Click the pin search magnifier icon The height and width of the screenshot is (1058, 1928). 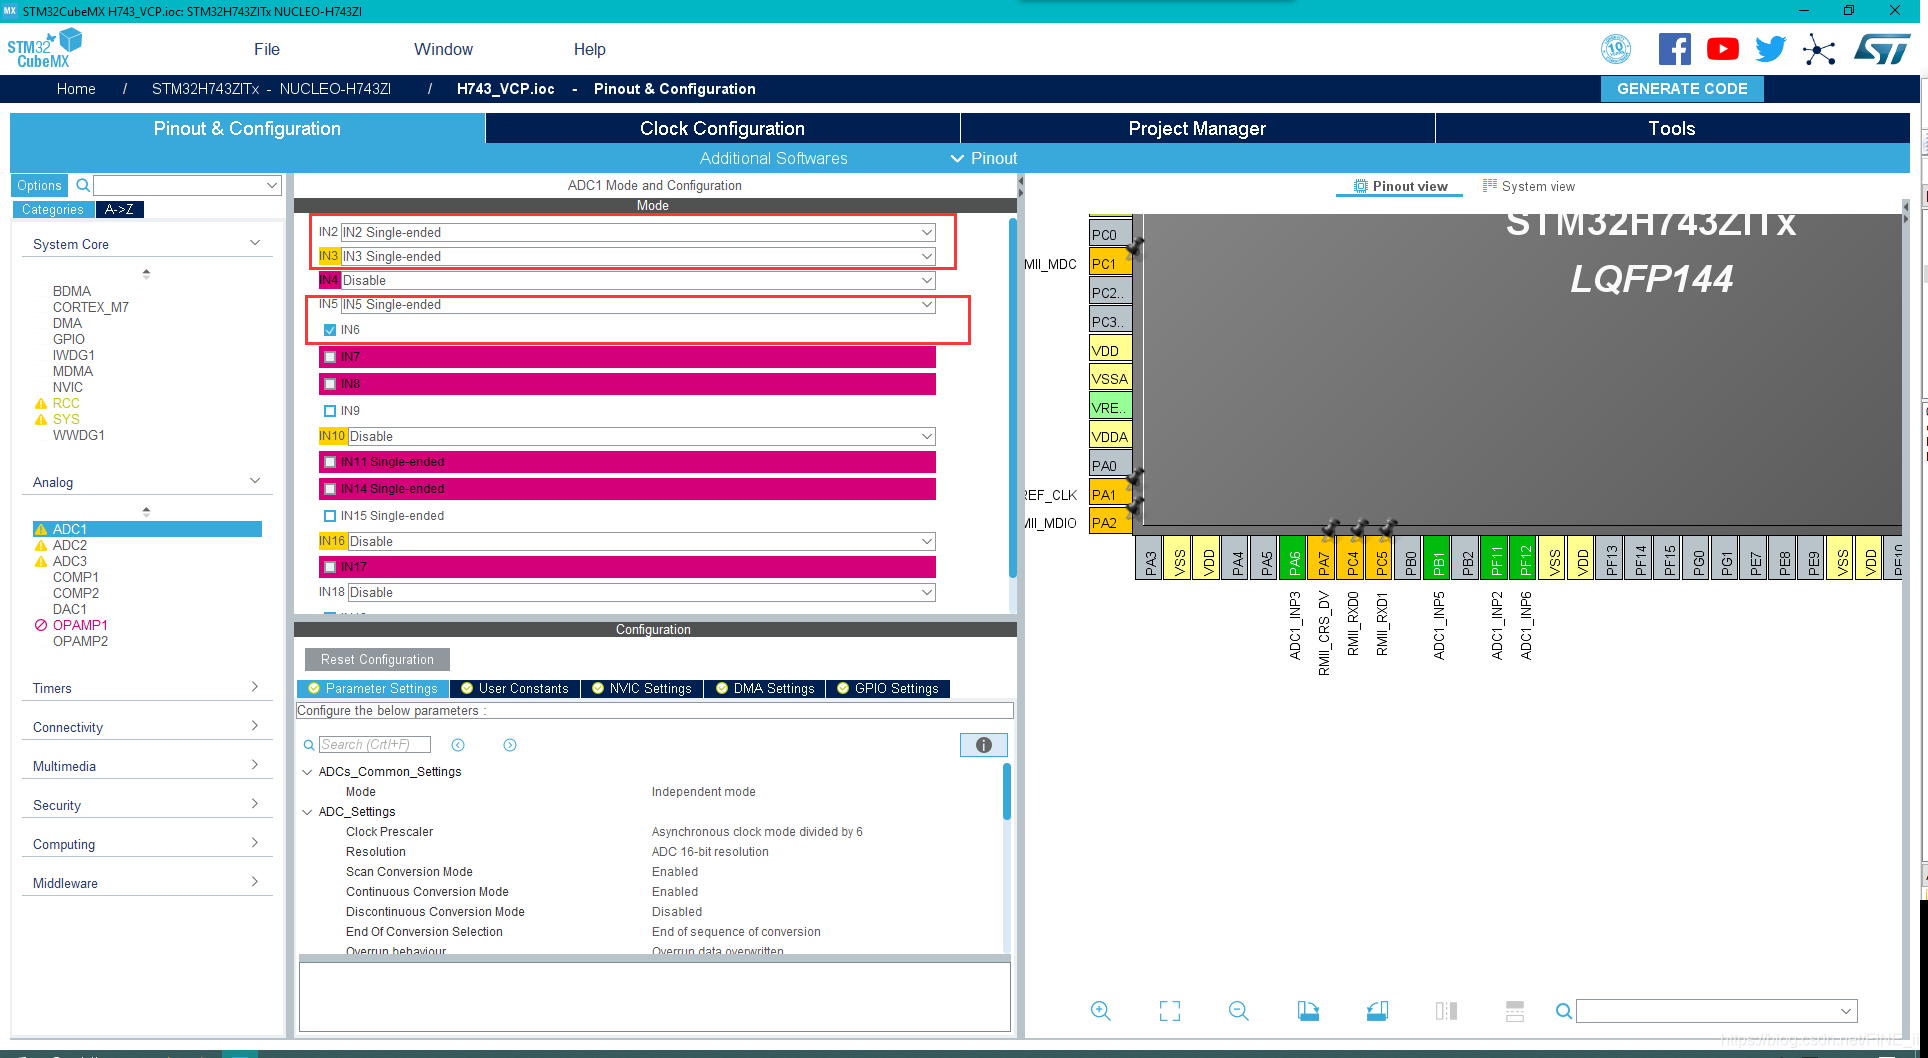[x=1564, y=1011]
